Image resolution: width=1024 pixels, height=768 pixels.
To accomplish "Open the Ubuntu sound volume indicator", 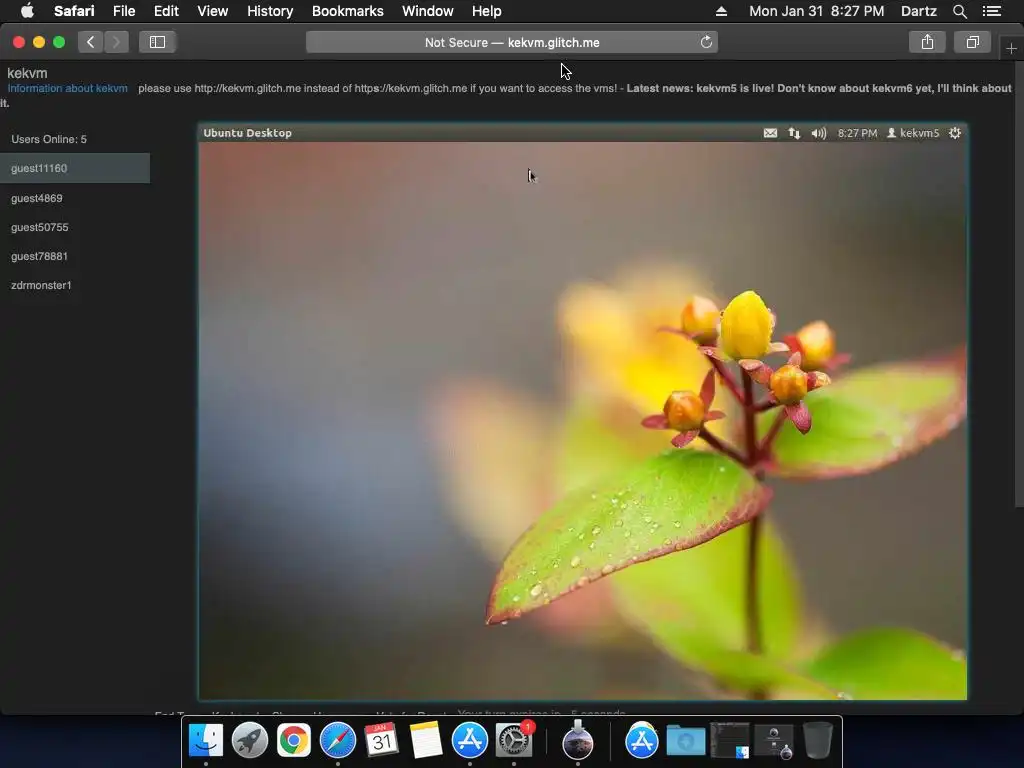I will (x=818, y=133).
